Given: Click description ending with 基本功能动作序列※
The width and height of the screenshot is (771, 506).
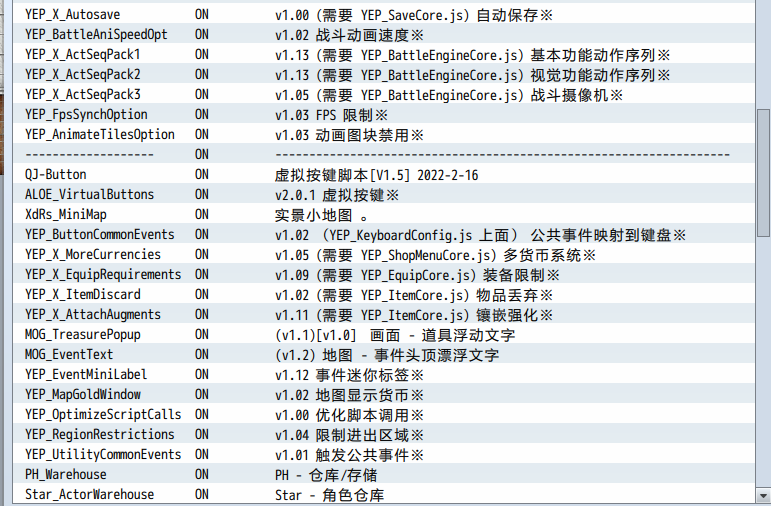Looking at the screenshot, I should (x=472, y=55).
